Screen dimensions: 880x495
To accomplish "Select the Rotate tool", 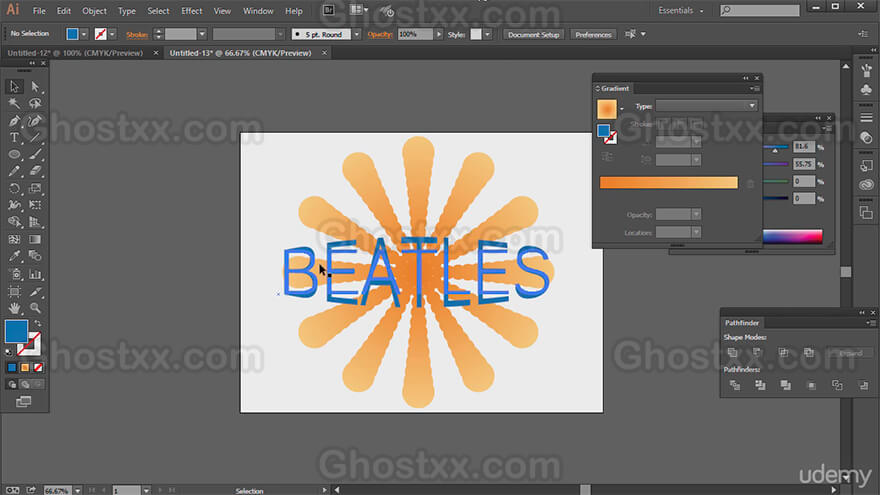I will point(14,189).
